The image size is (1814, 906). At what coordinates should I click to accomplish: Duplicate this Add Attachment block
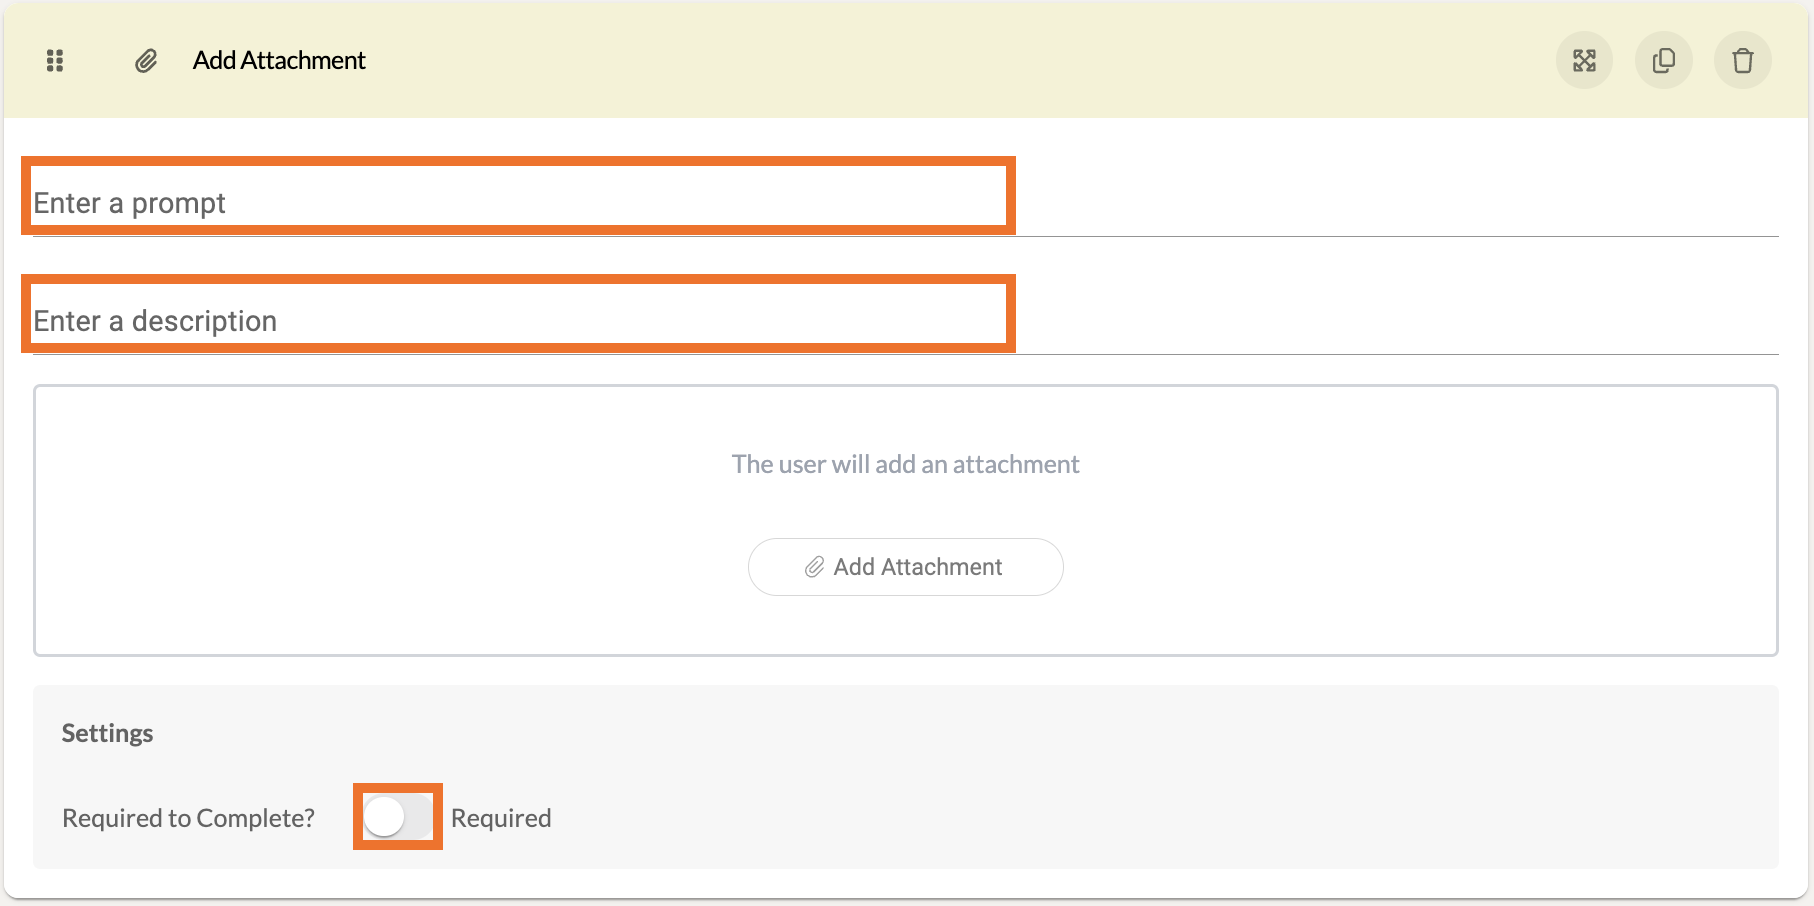1664,61
